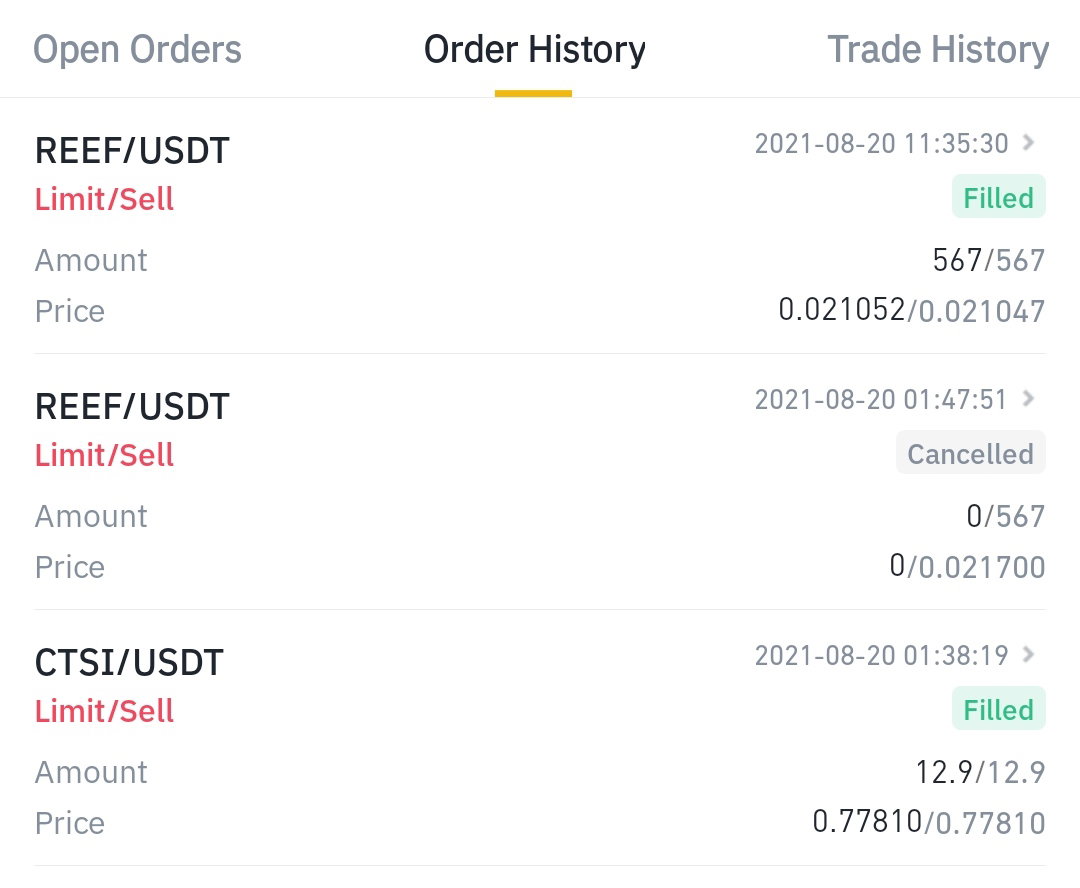1080x888 pixels.
Task: Expand order details chevron at 11:35:30
Action: click(1028, 143)
